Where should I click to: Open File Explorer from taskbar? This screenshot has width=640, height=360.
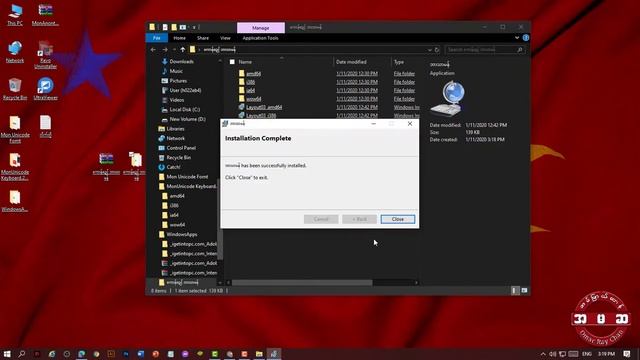(259, 354)
